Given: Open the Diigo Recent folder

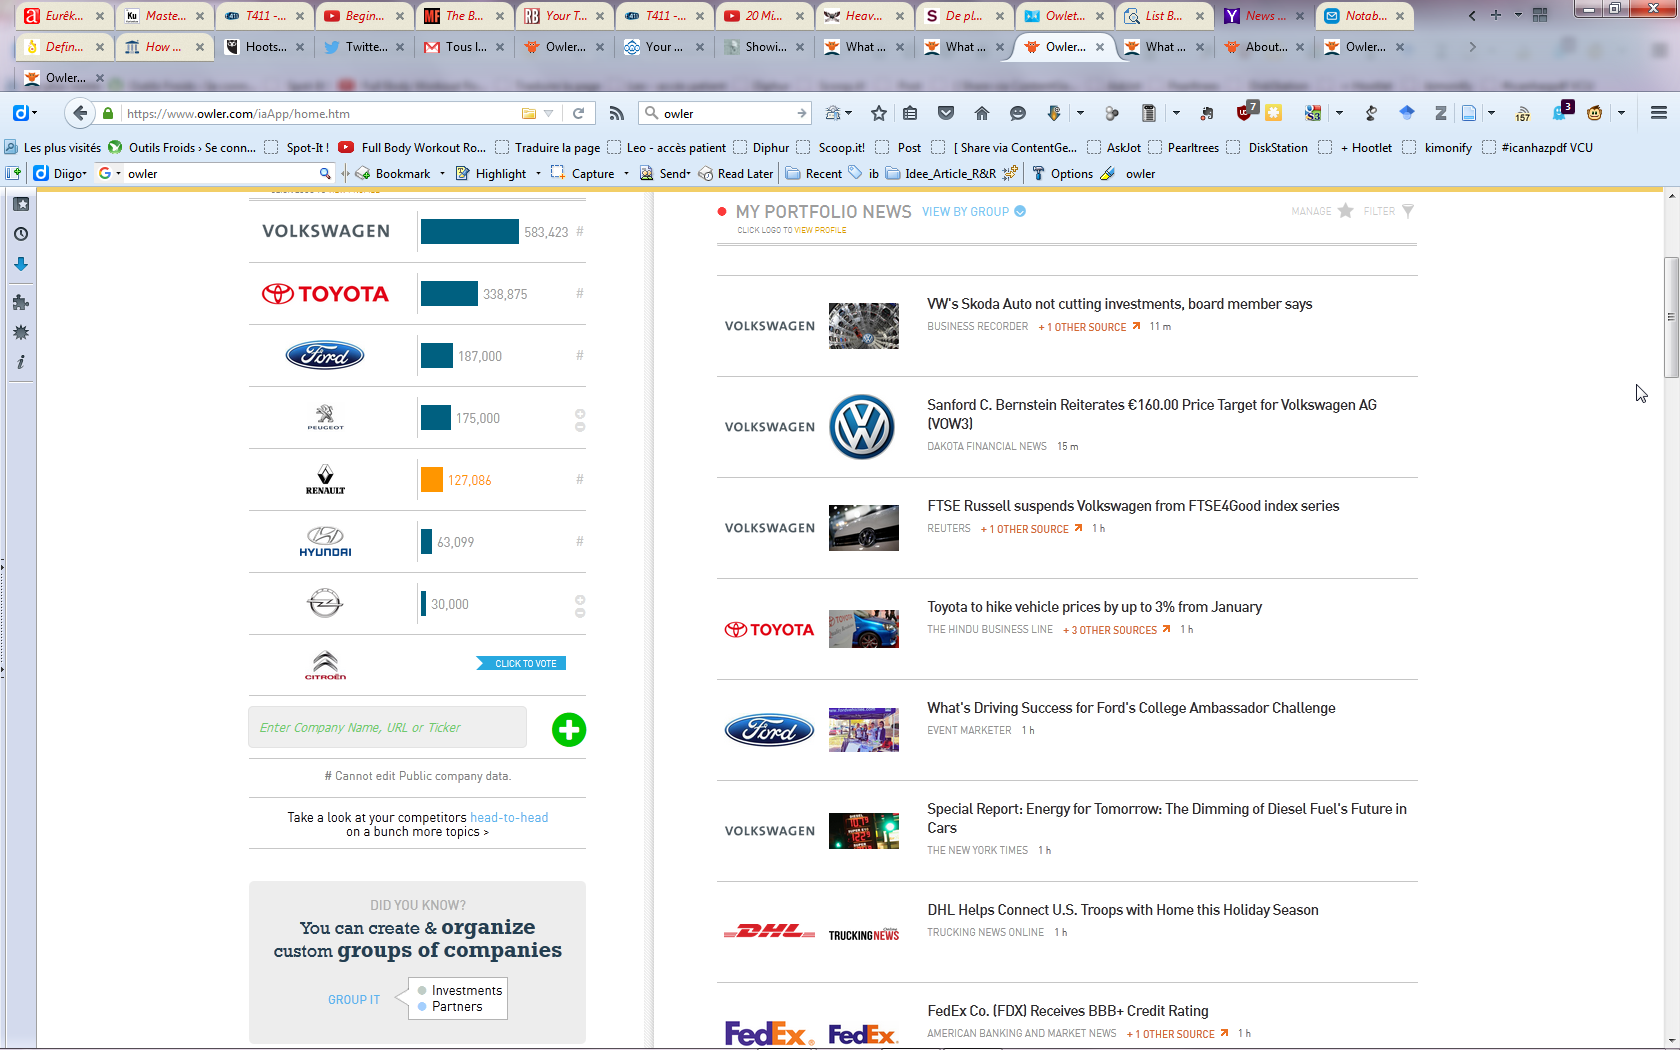Looking at the screenshot, I should pos(814,173).
